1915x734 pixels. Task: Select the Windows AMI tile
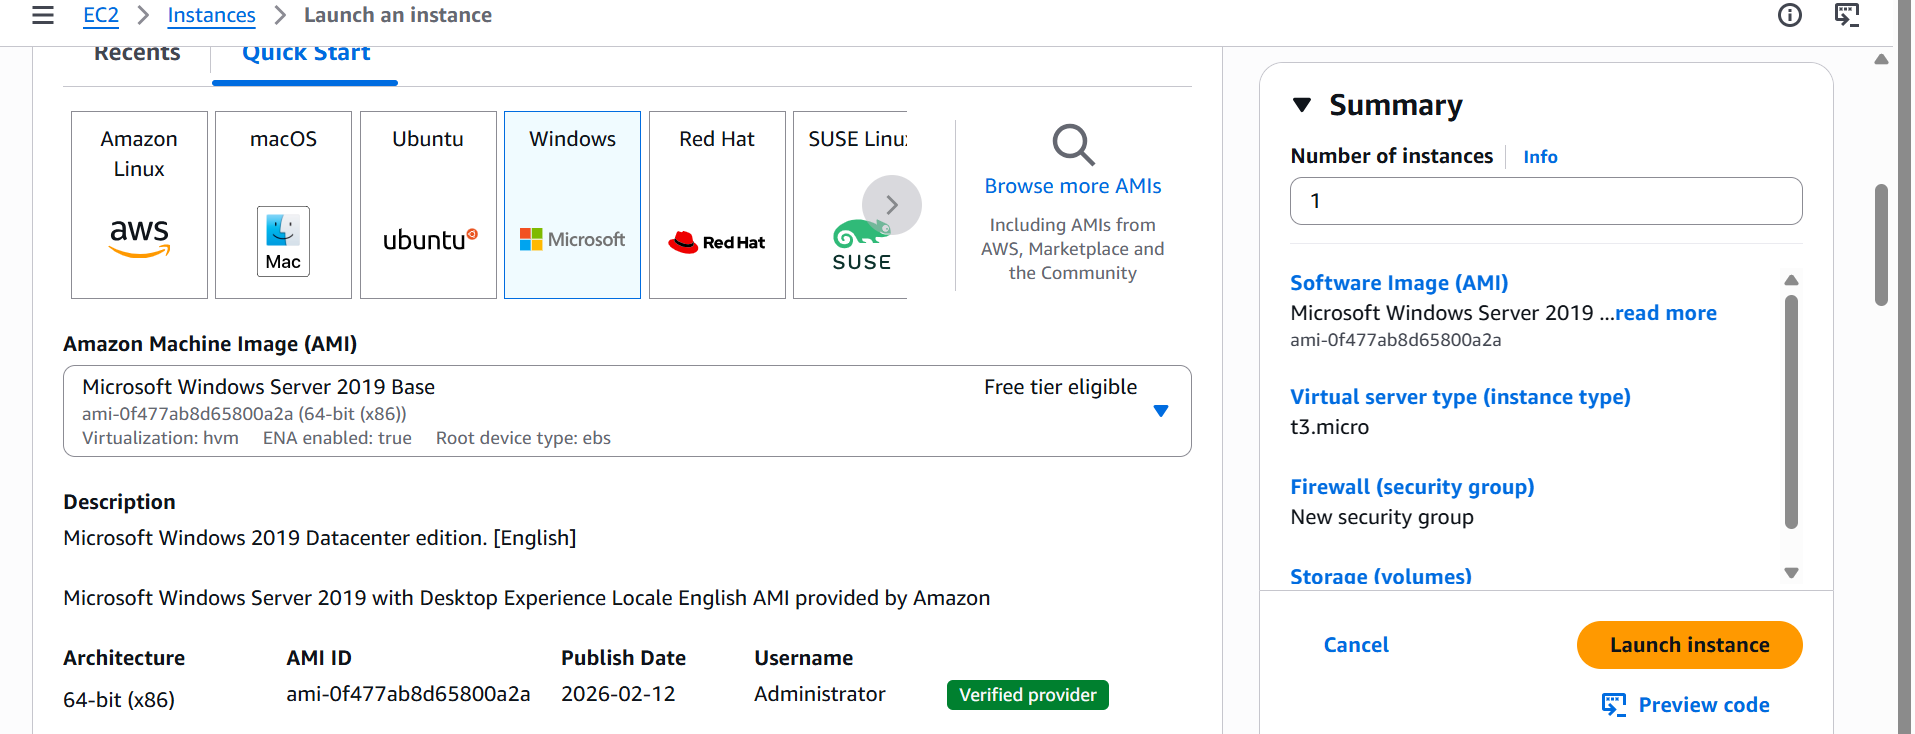[572, 204]
